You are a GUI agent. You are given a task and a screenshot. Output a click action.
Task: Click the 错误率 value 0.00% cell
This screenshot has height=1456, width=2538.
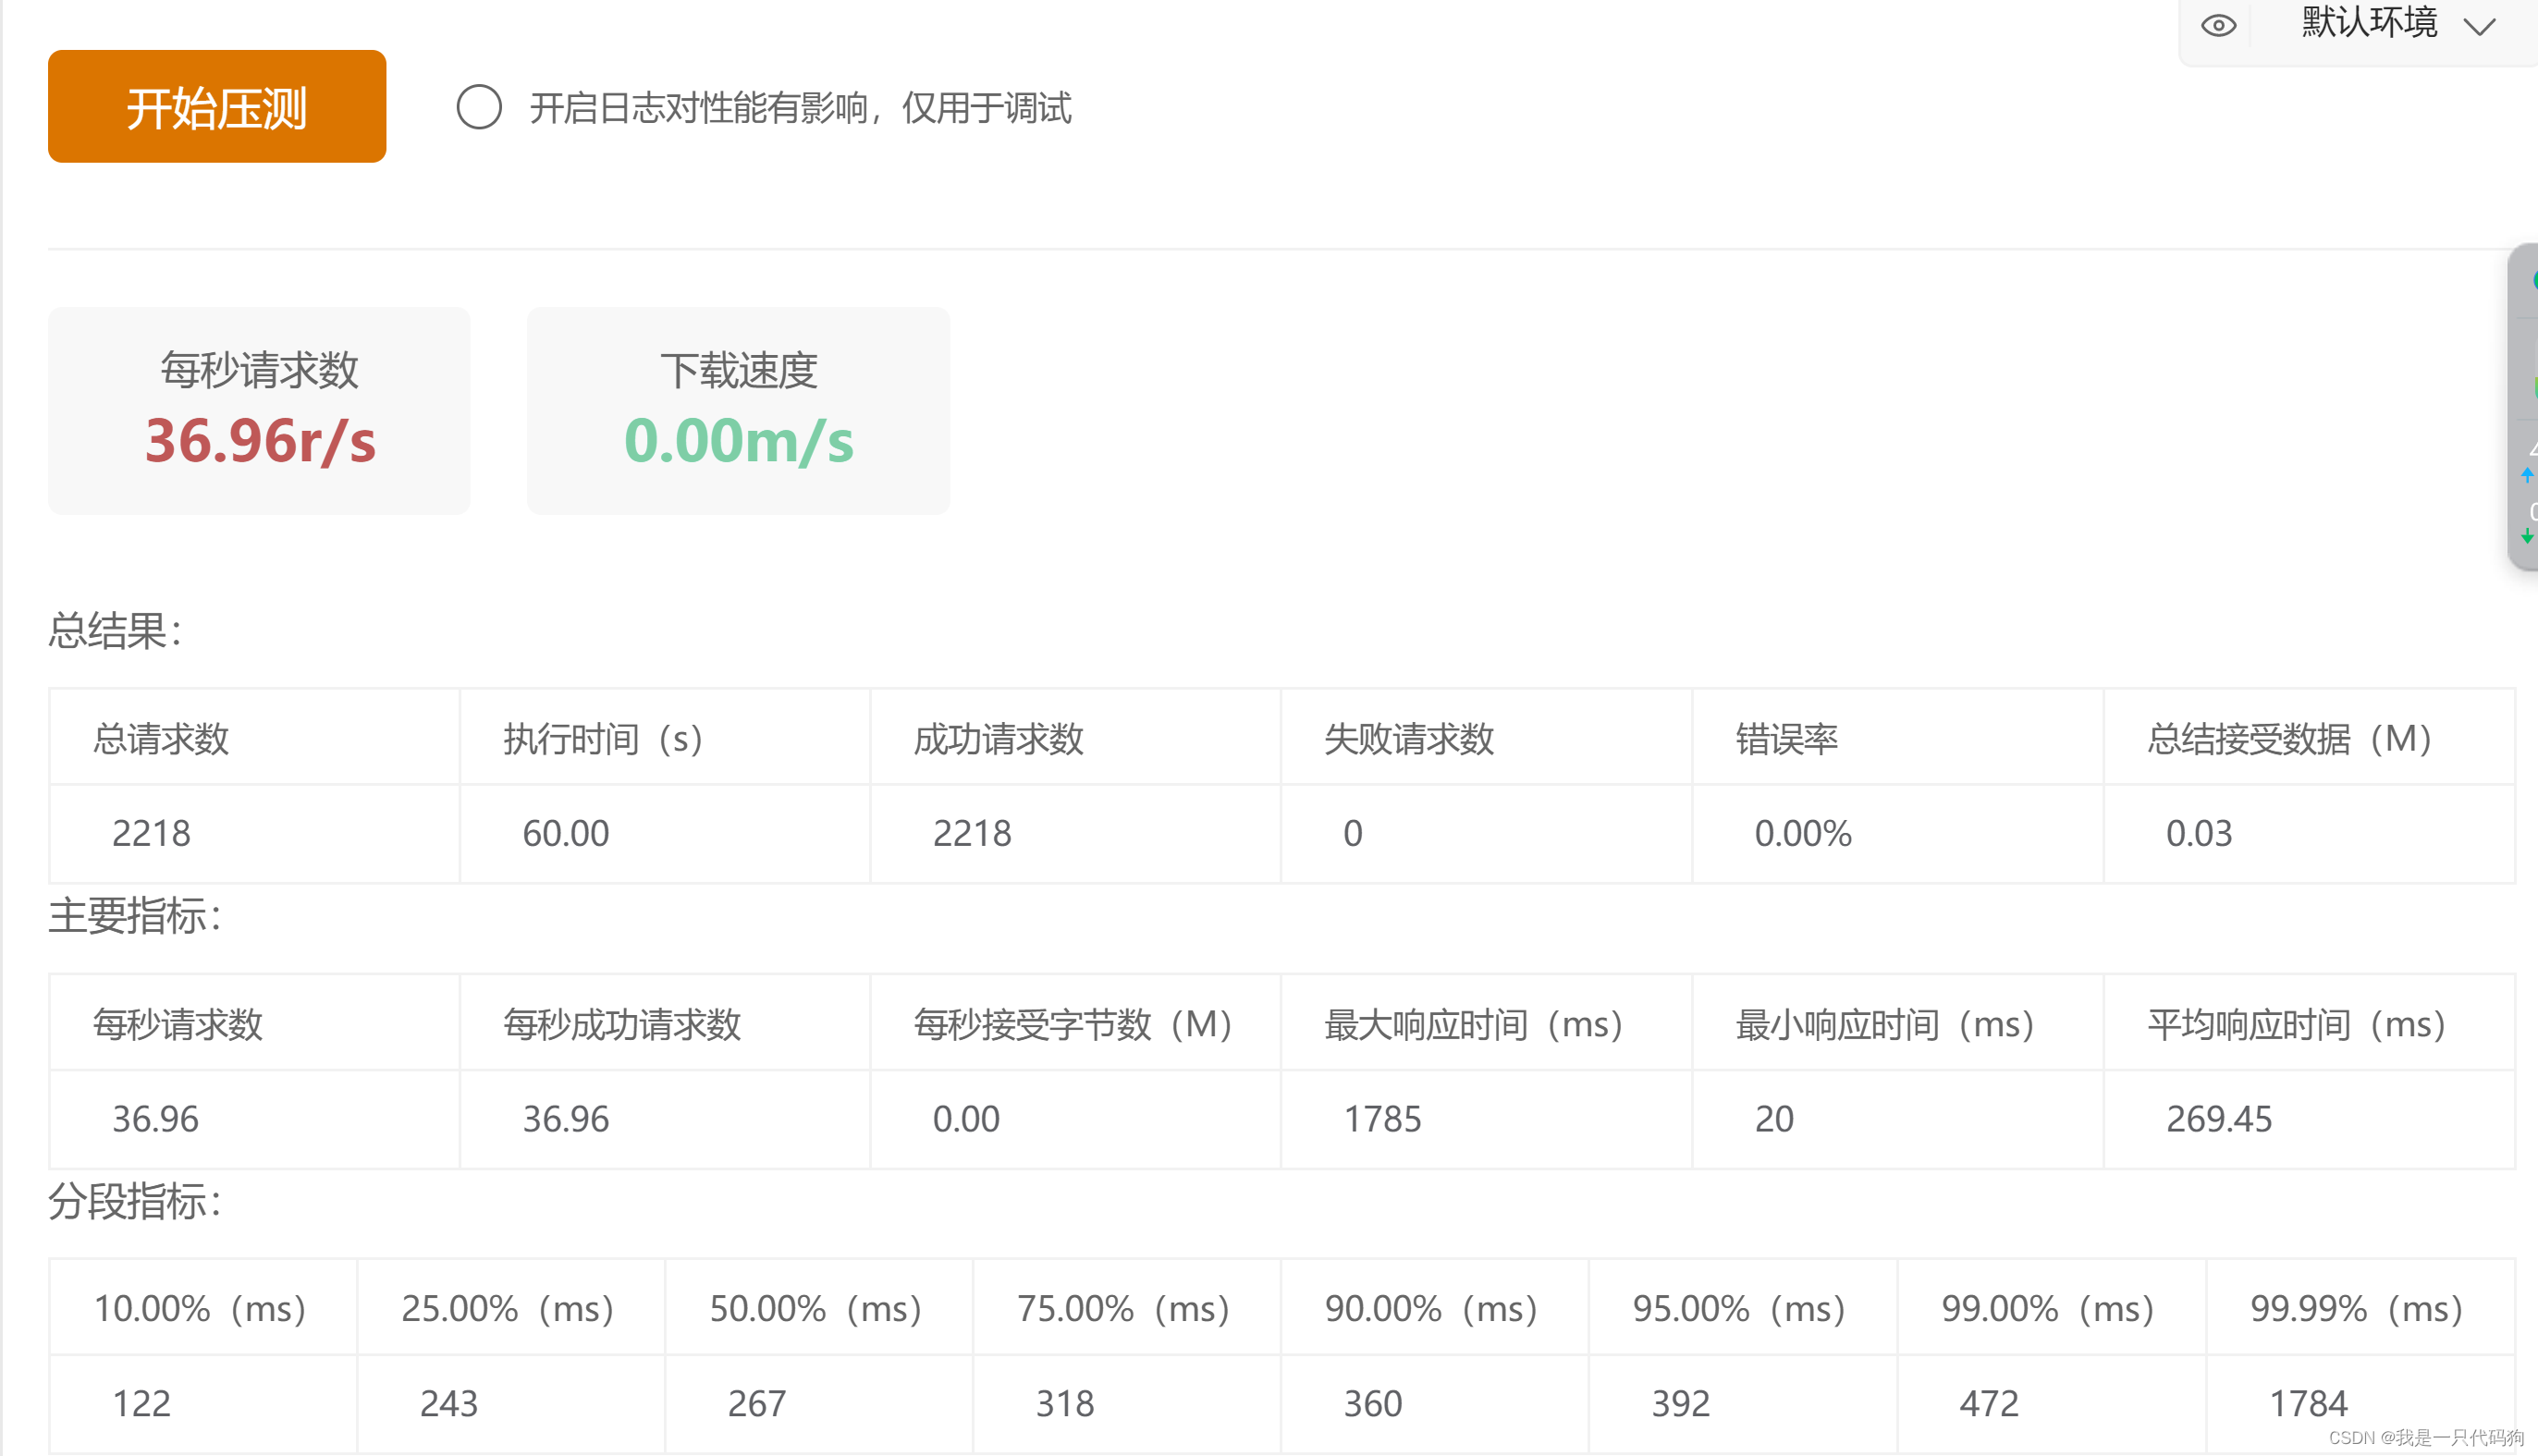coord(1802,833)
